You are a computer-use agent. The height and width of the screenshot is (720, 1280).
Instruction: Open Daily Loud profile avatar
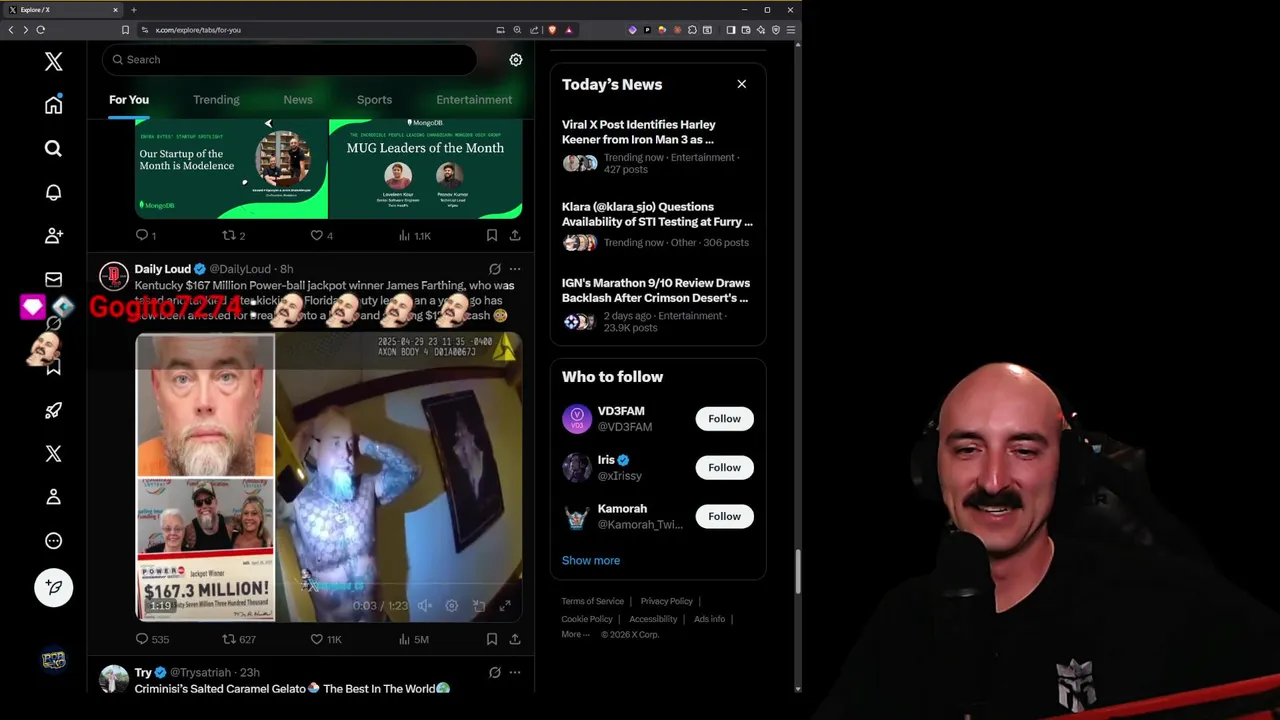point(114,275)
